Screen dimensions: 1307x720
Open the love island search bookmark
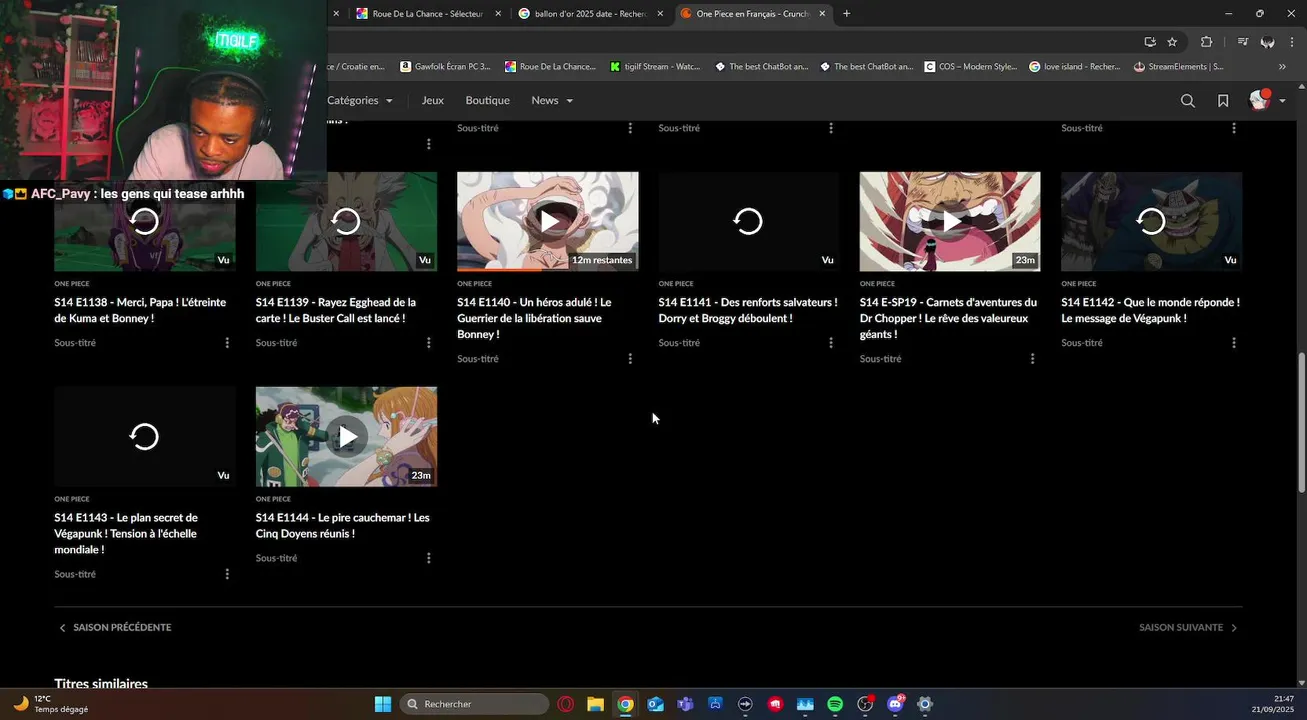[x=1074, y=67]
